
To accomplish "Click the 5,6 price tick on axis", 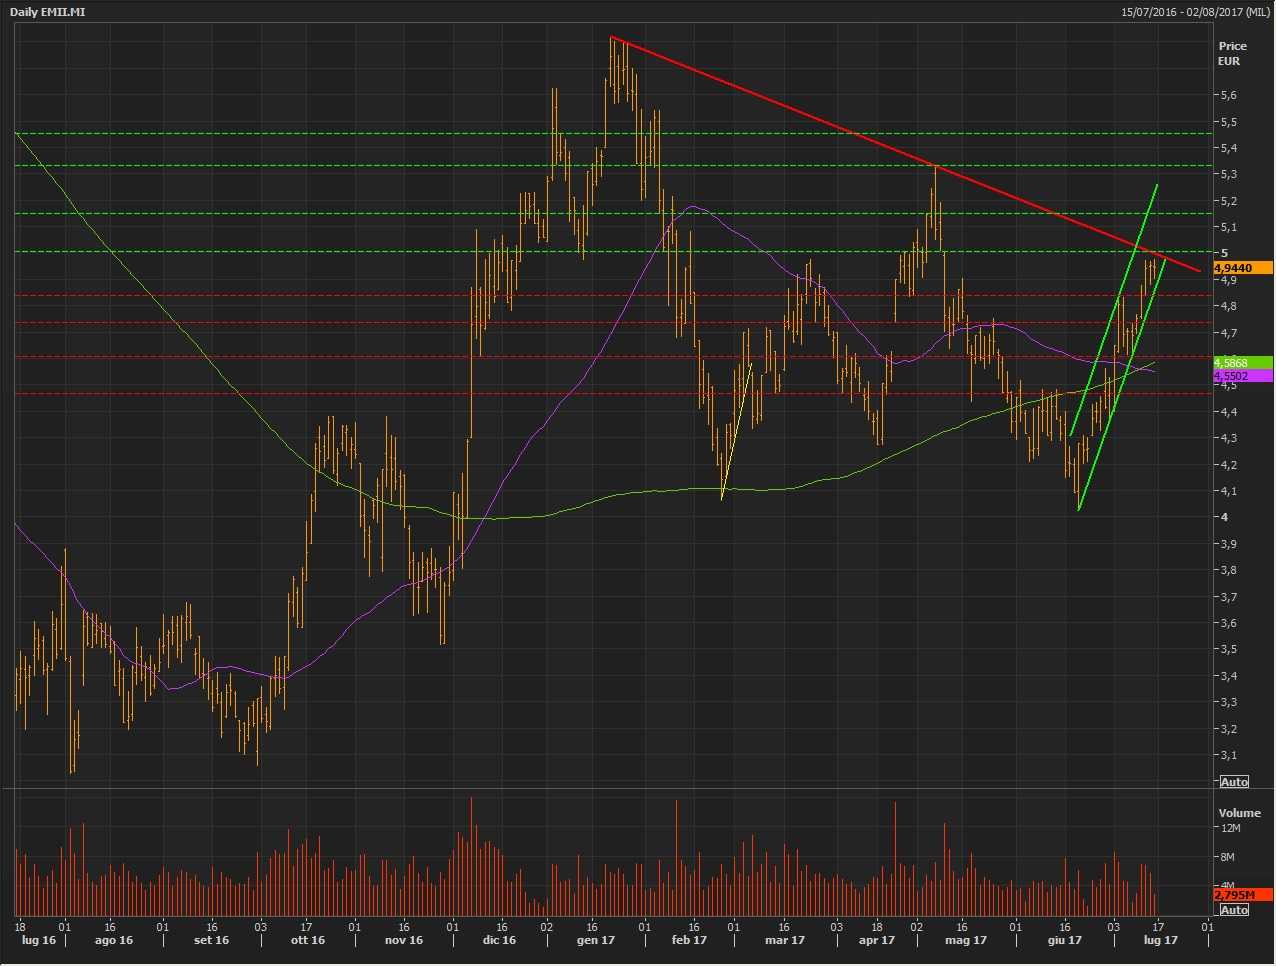I will [1228, 95].
